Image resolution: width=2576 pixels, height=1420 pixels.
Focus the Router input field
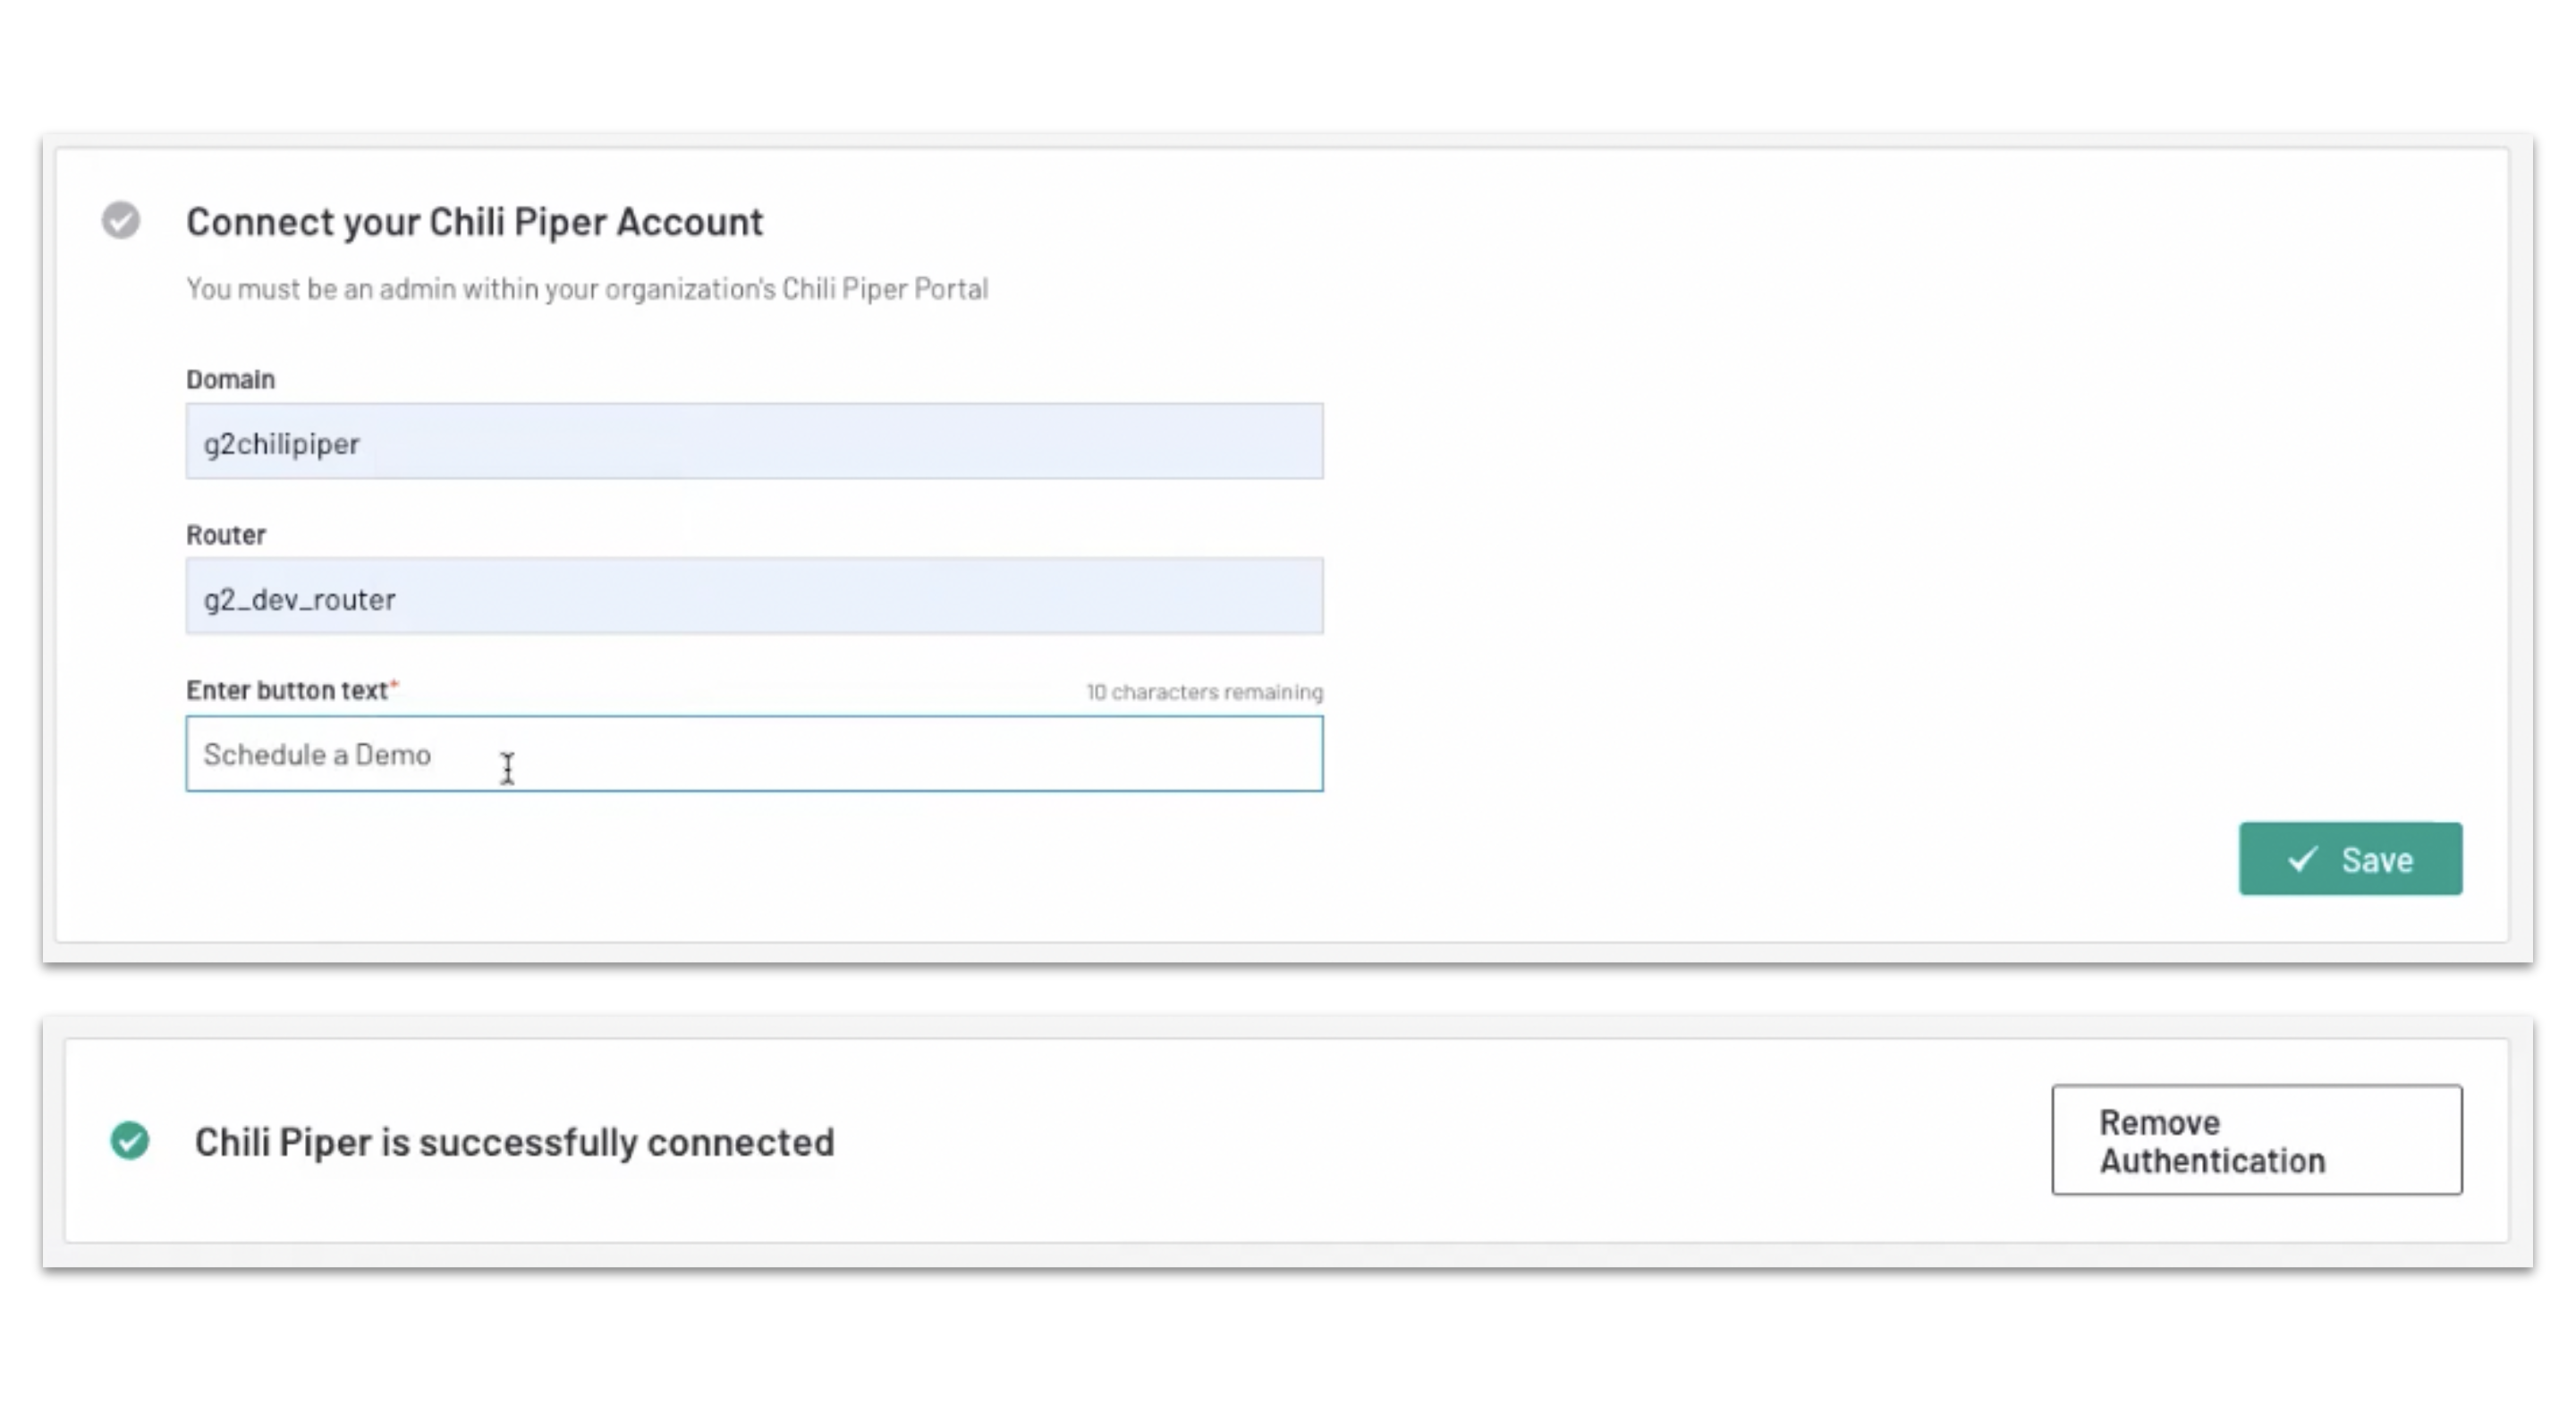[x=754, y=597]
